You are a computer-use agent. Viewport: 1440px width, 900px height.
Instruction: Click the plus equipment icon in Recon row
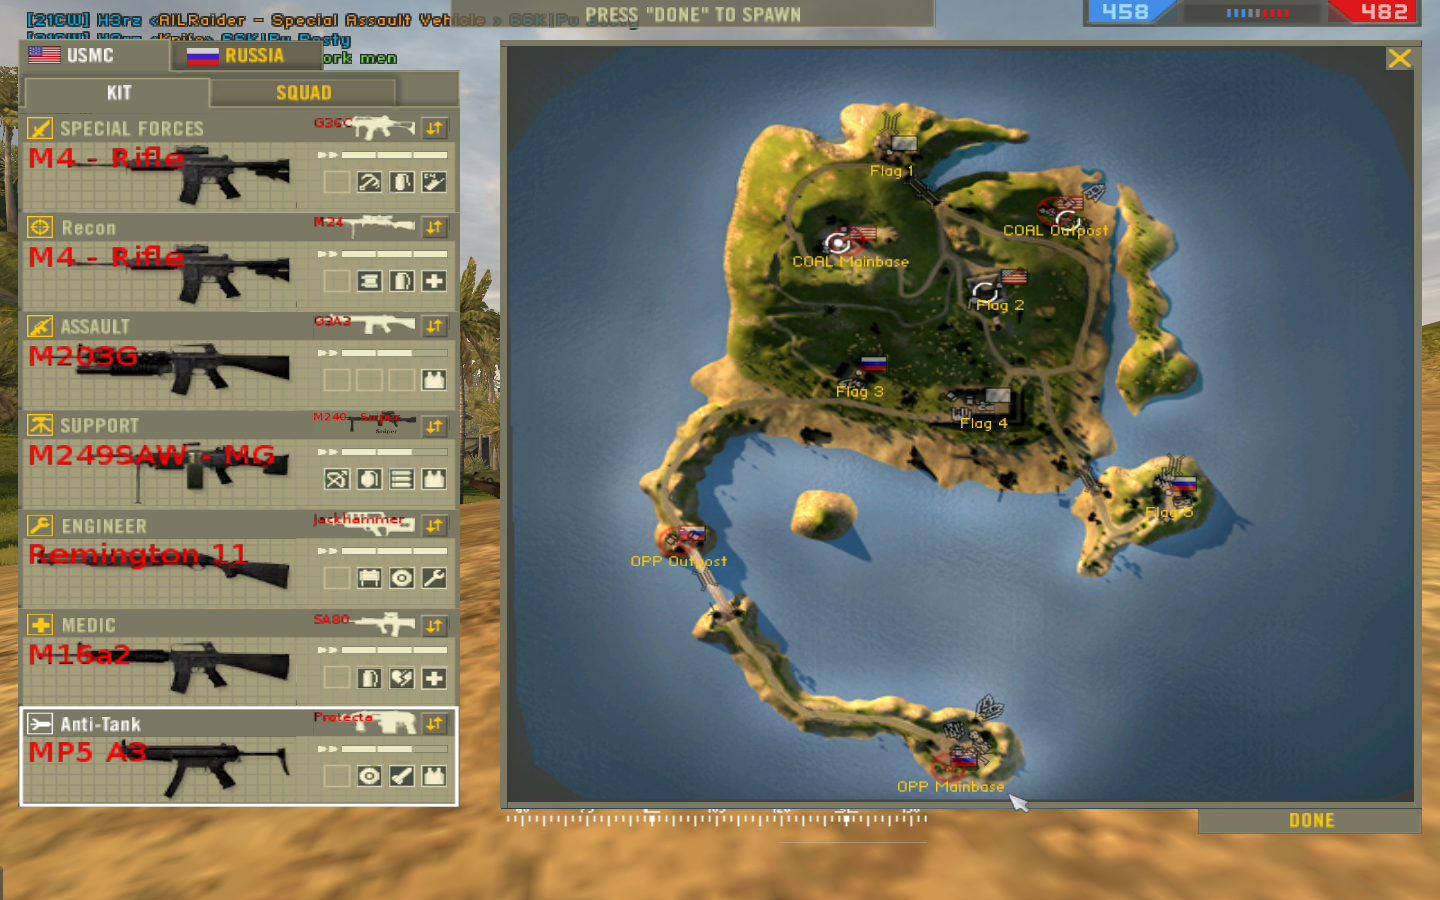click(x=434, y=281)
